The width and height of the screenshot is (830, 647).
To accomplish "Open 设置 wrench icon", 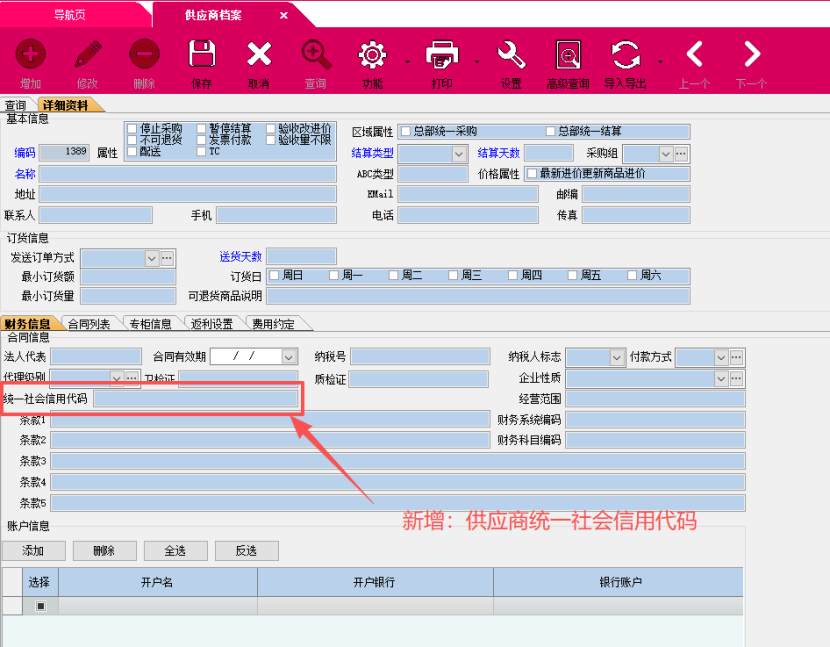I will click(511, 55).
